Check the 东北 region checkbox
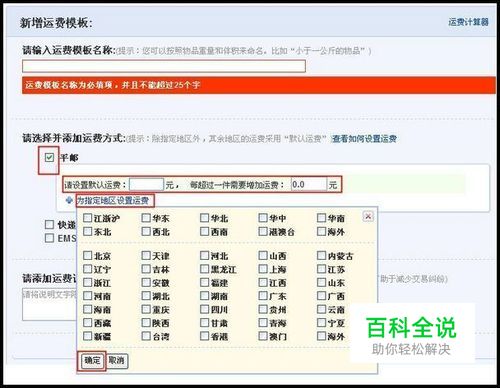This screenshot has height=388, width=500. (x=87, y=231)
